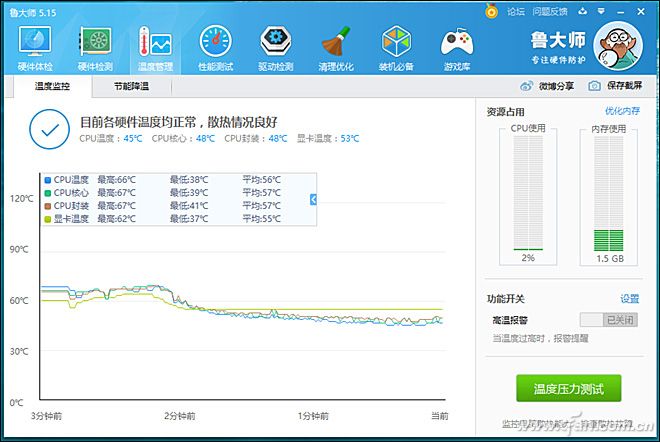Open 论坛 forum link
Viewport: 660px width, 442px height.
(x=516, y=12)
